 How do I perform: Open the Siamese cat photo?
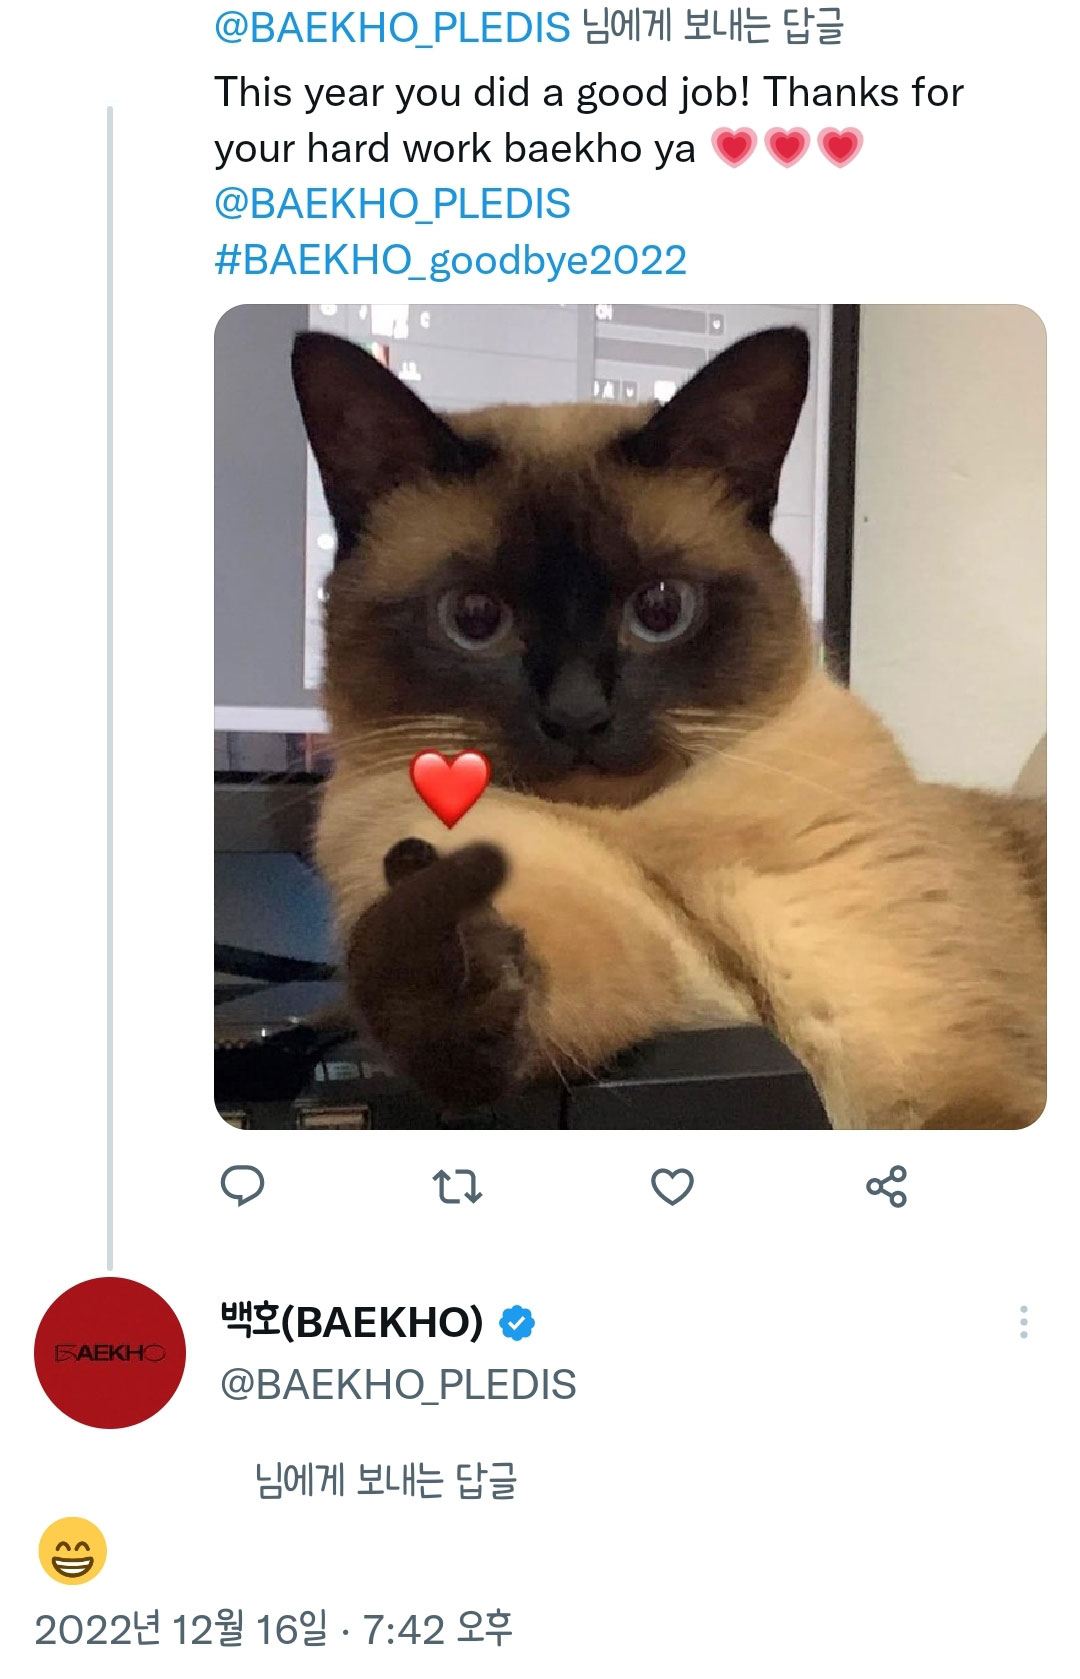tap(630, 717)
